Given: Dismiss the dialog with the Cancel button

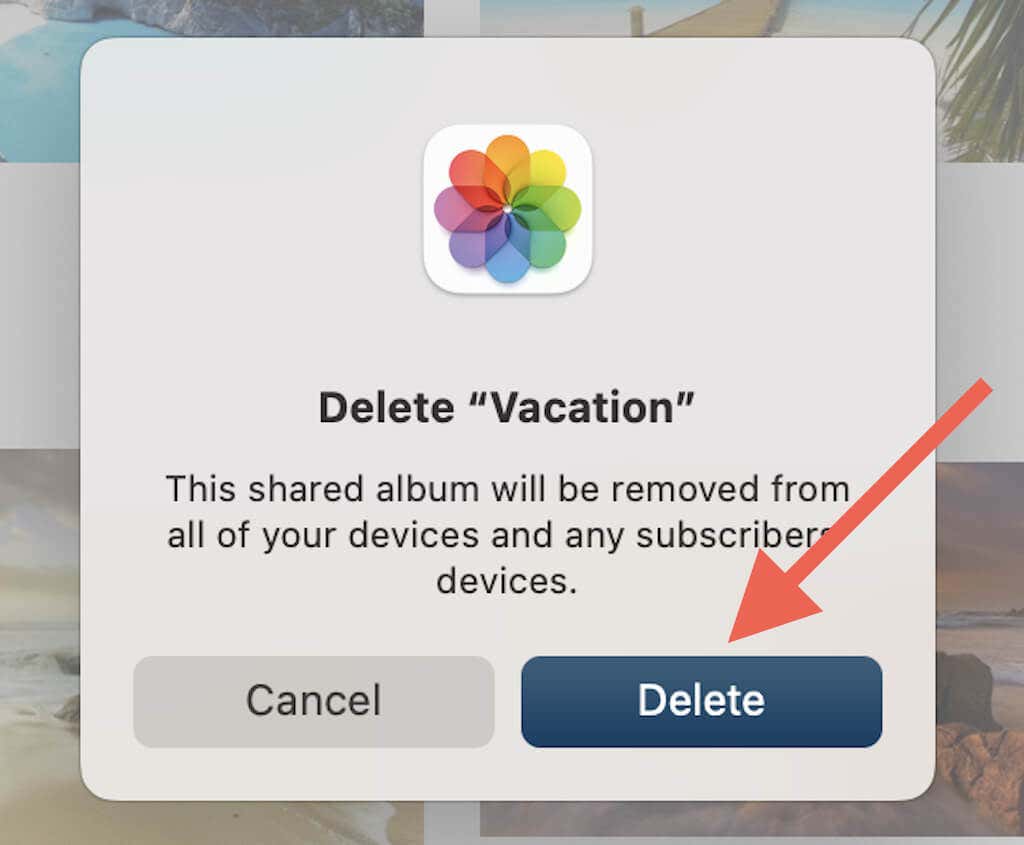Looking at the screenshot, I should (x=313, y=701).
